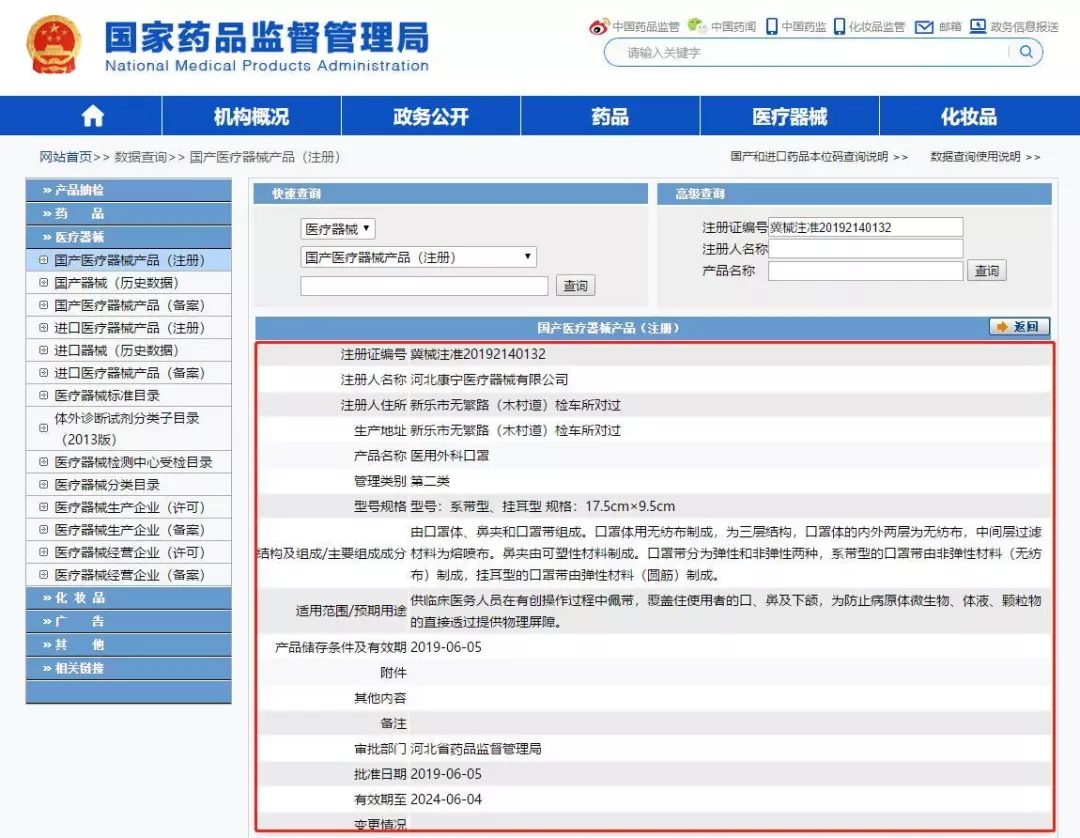Click product name 医用外科口罩
The image size is (1080, 838).
coord(450,456)
